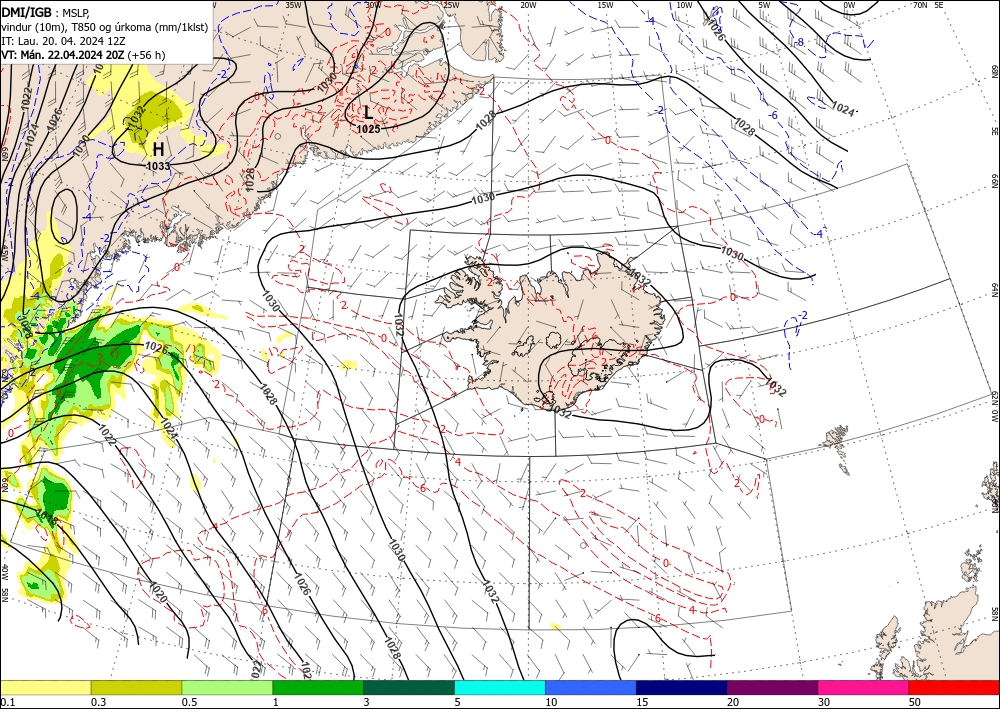
Task: Pick the cyan 5–10 legend swatch
Action: point(500,687)
